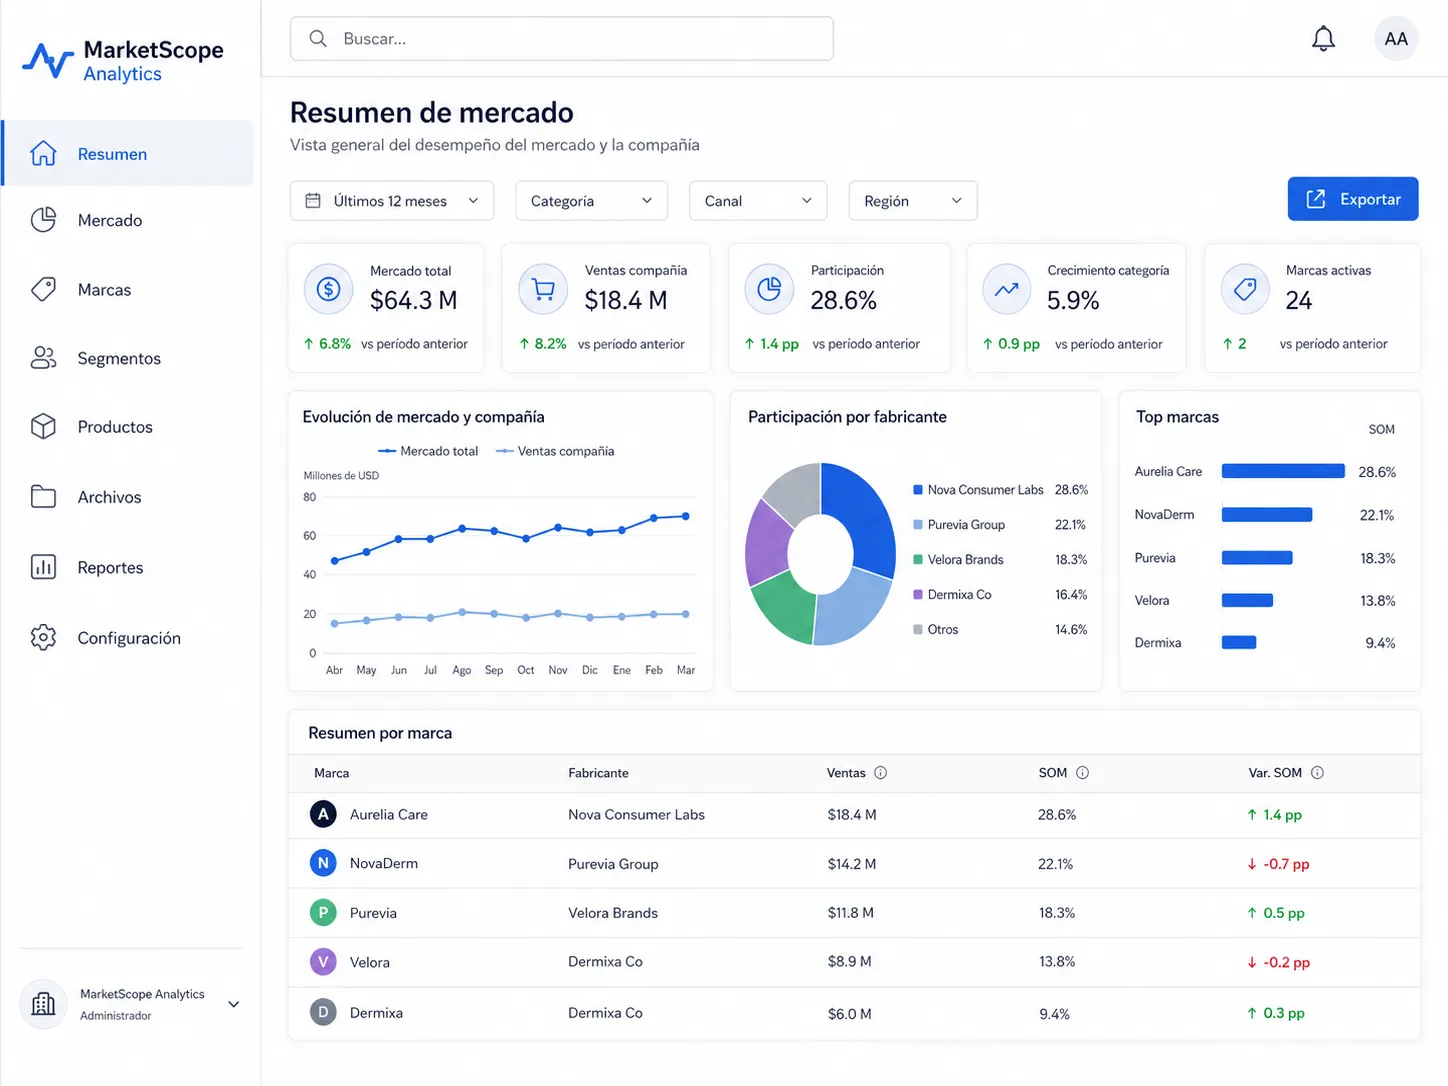Image resolution: width=1448 pixels, height=1086 pixels.
Task: Open the Región filter dropdown
Action: coord(913,201)
